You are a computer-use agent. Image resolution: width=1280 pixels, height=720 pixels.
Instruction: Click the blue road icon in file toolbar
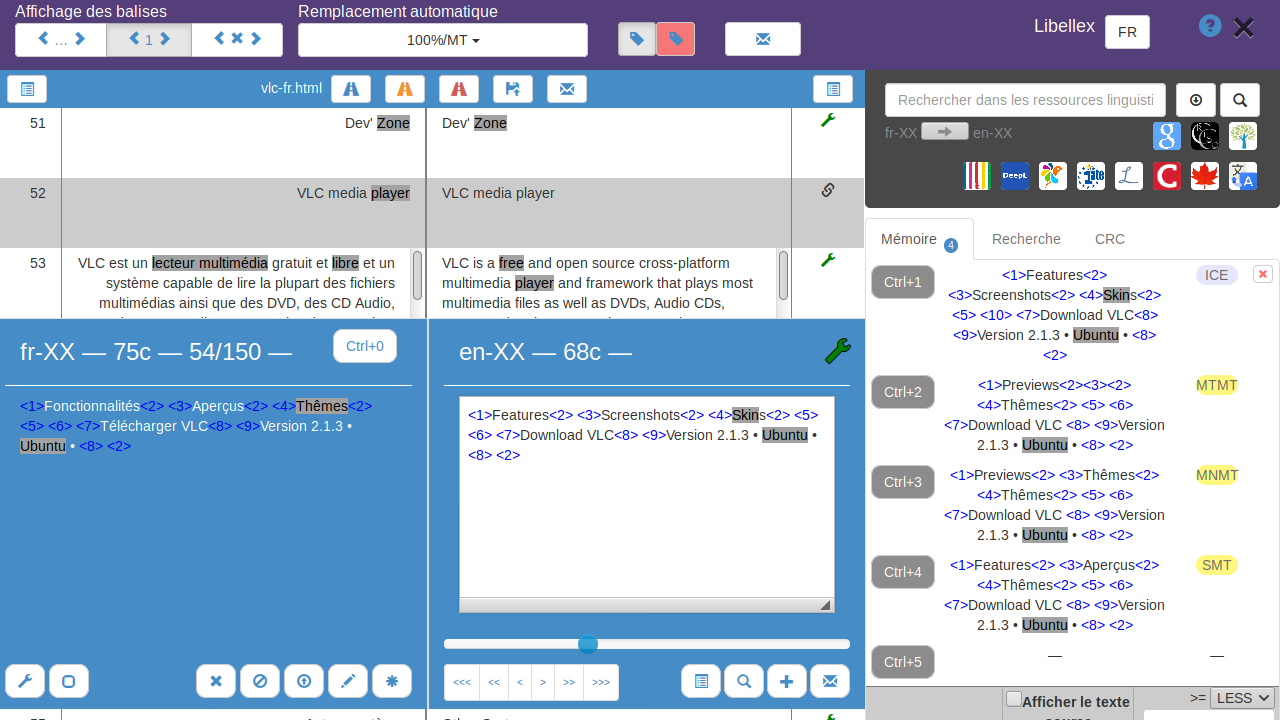351,89
